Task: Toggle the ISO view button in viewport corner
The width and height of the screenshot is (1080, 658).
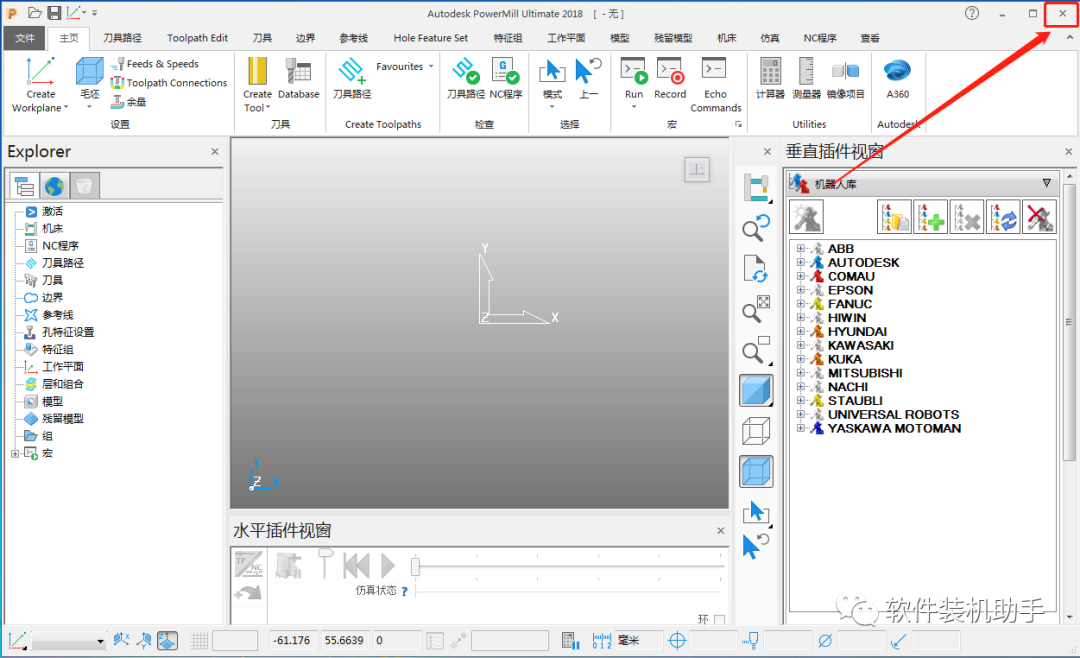Action: pos(697,169)
